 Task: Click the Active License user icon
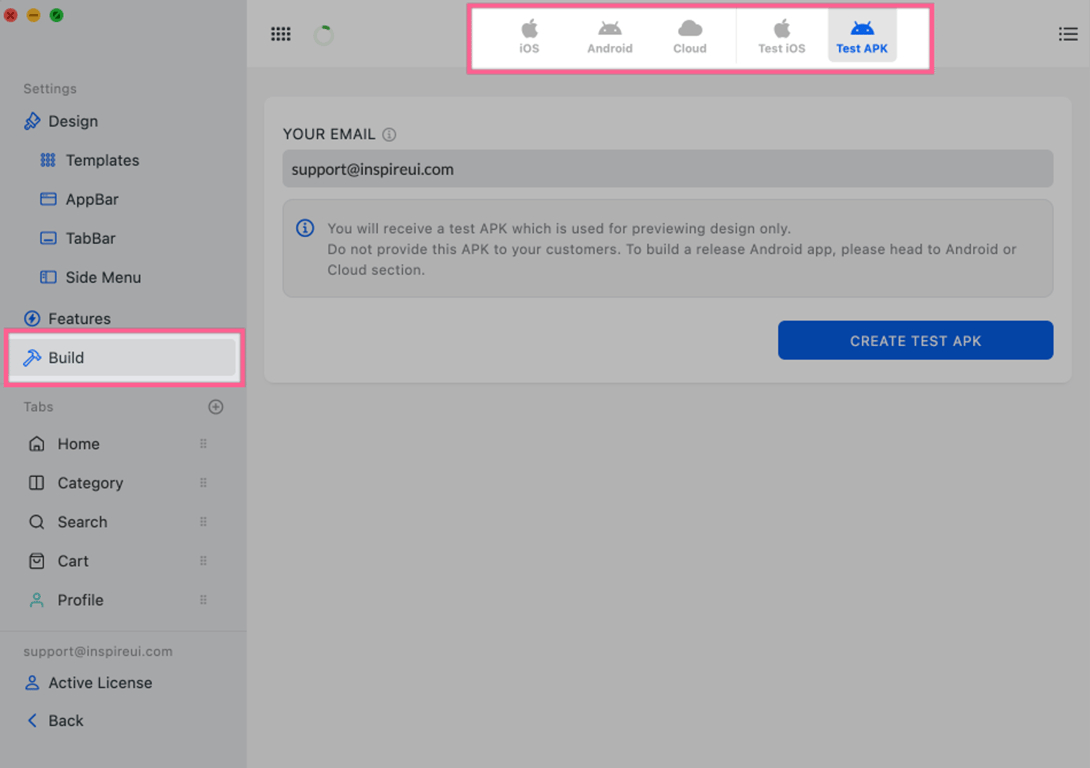coord(32,683)
